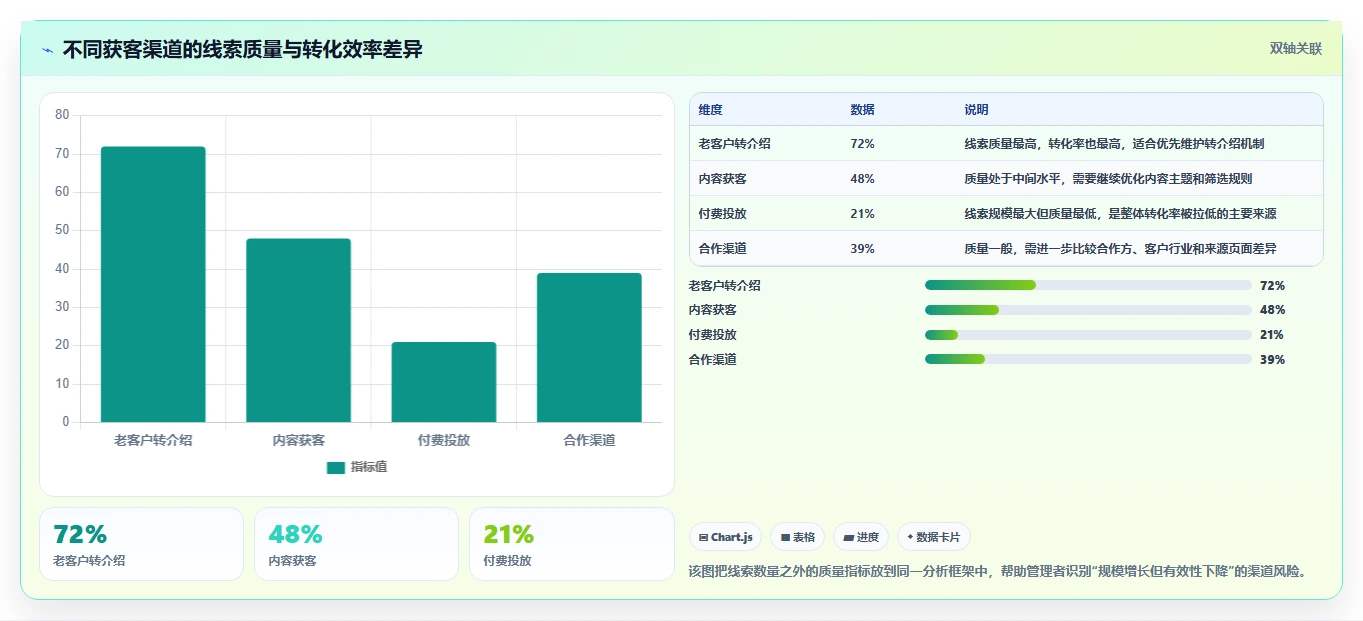The width and height of the screenshot is (1363, 621).
Task: Click the 48% table data cell
Action: (862, 179)
